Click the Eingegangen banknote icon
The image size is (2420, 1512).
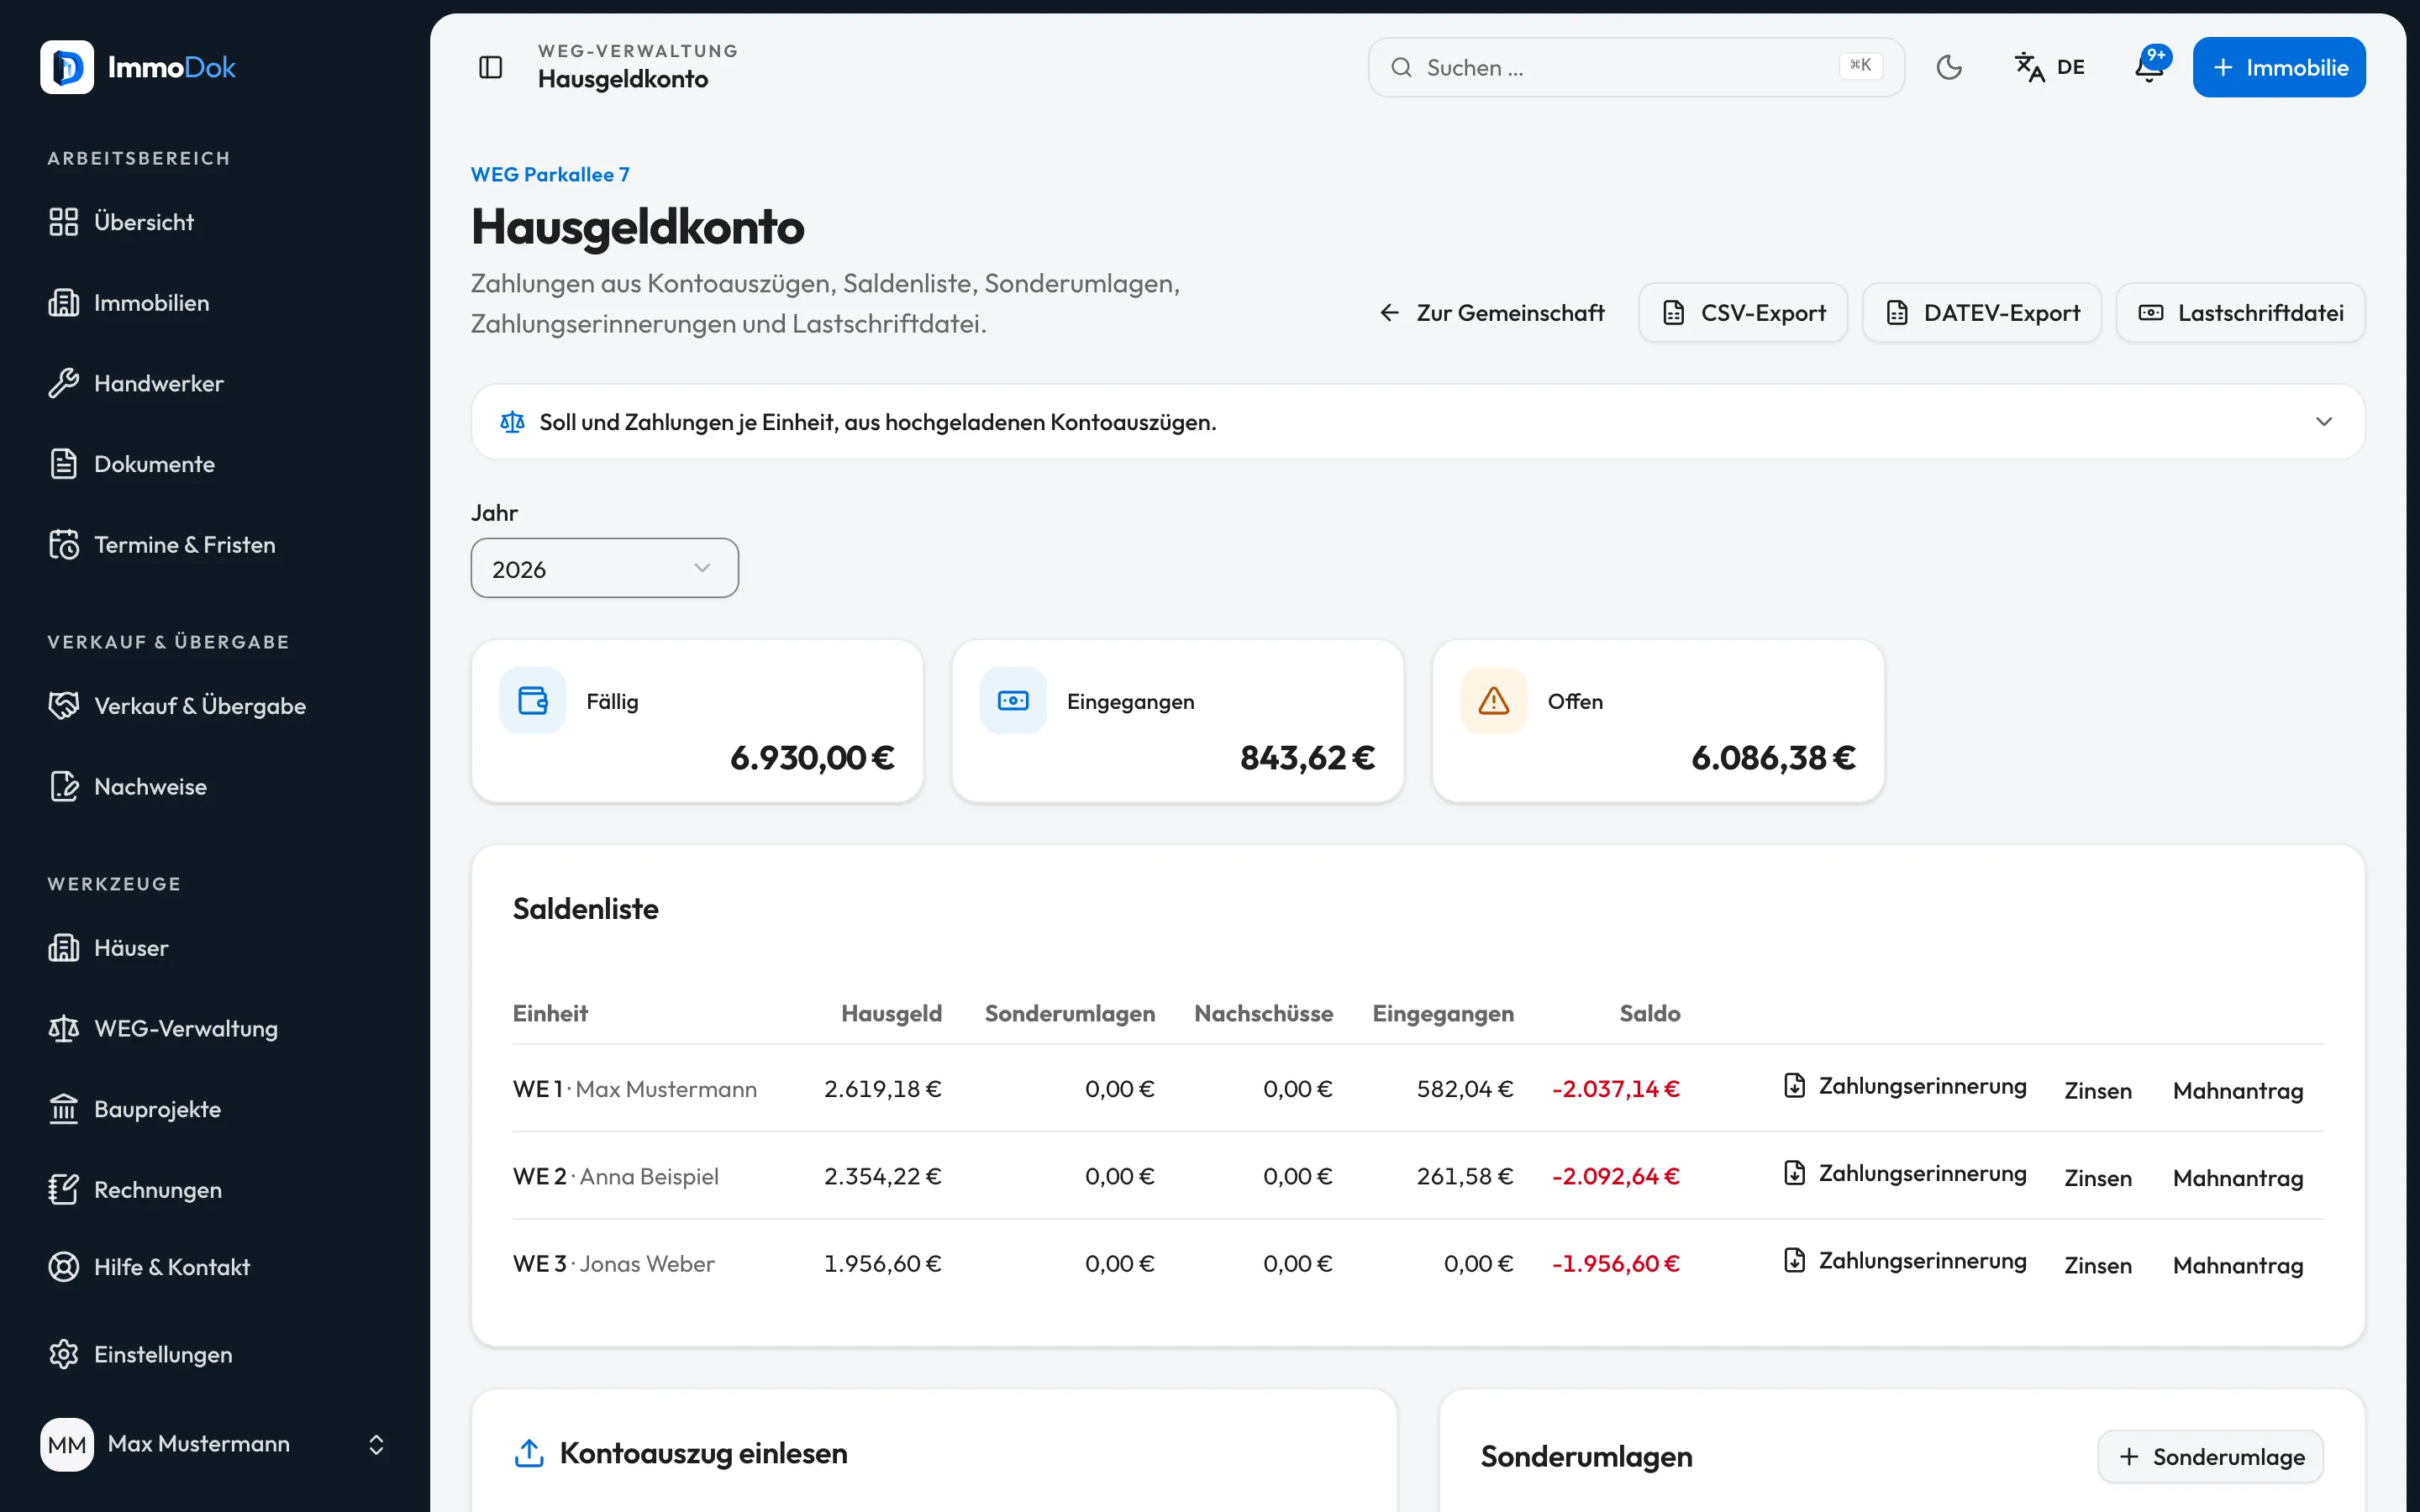(1013, 701)
